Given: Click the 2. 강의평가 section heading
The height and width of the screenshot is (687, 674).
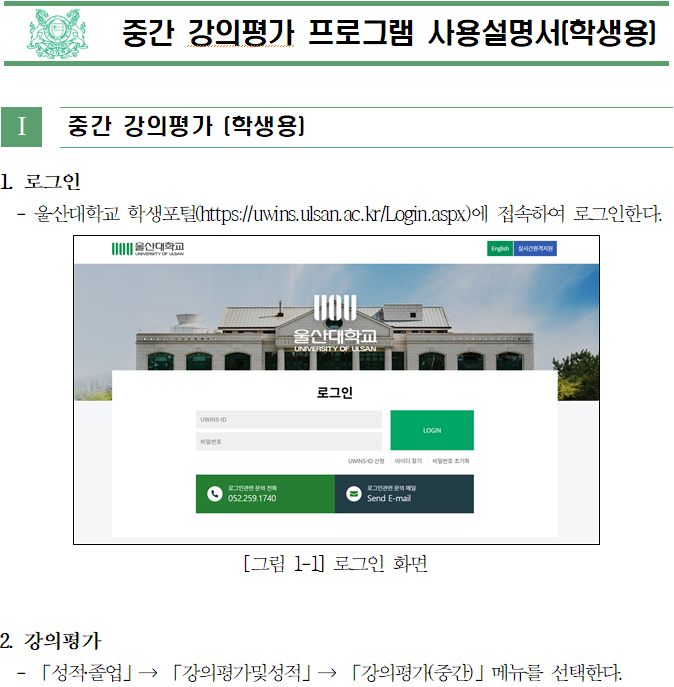Looking at the screenshot, I should [51, 641].
